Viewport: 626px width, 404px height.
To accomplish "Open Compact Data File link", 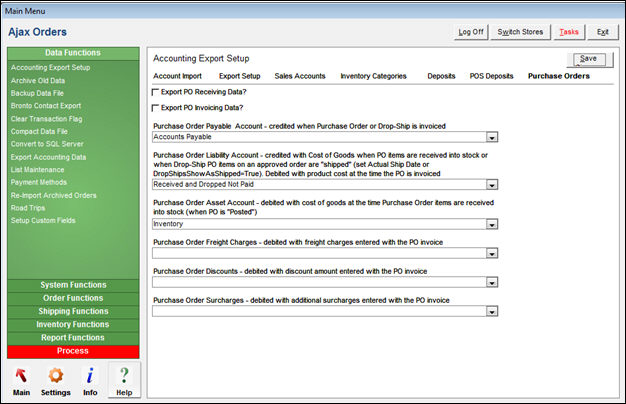I will pos(39,131).
